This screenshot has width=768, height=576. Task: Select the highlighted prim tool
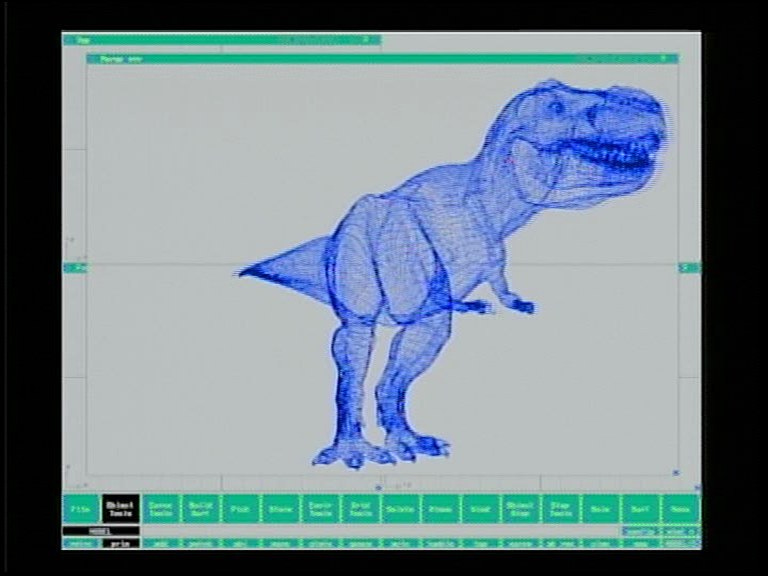coord(121,544)
